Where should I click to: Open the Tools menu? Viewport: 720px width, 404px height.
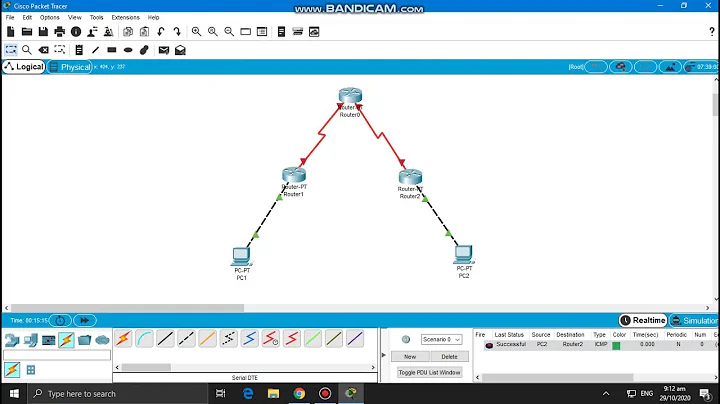(x=96, y=17)
